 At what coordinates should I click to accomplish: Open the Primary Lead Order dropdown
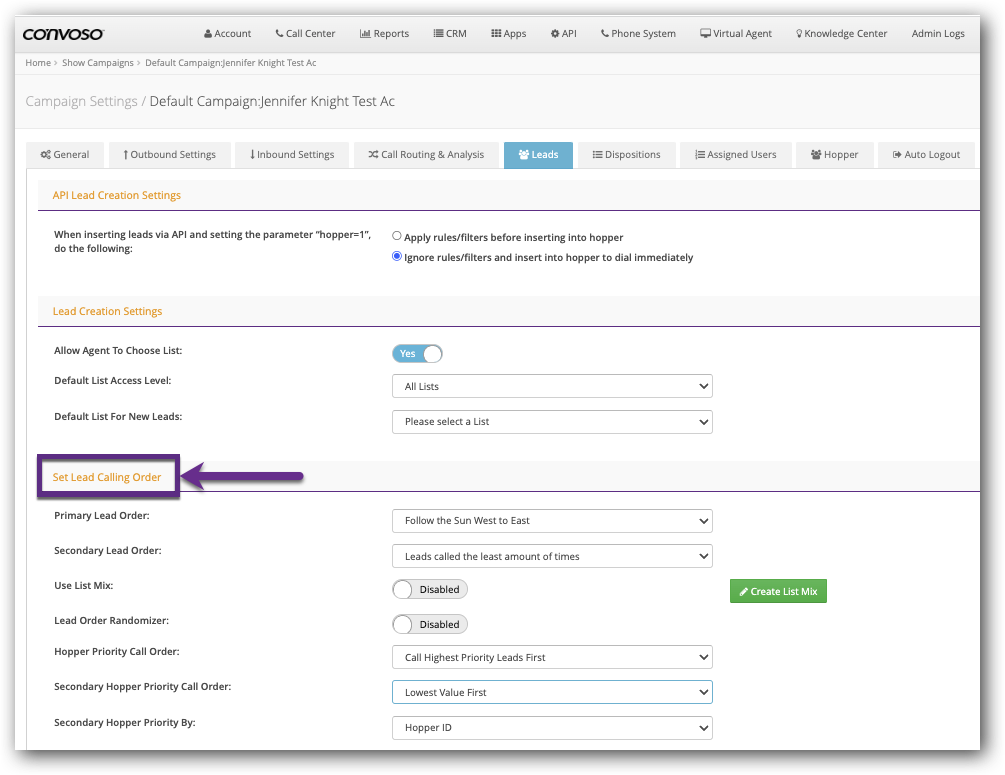pos(552,521)
